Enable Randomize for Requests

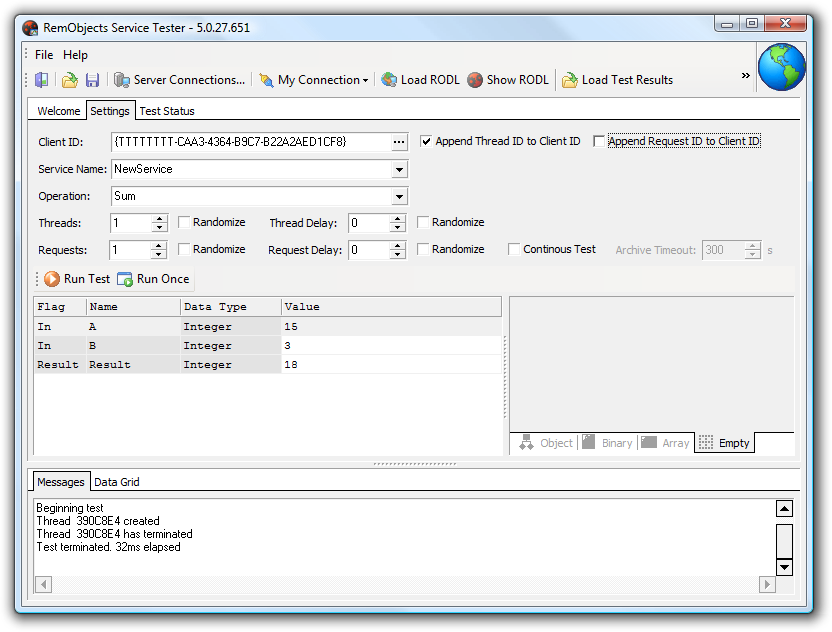click(184, 249)
